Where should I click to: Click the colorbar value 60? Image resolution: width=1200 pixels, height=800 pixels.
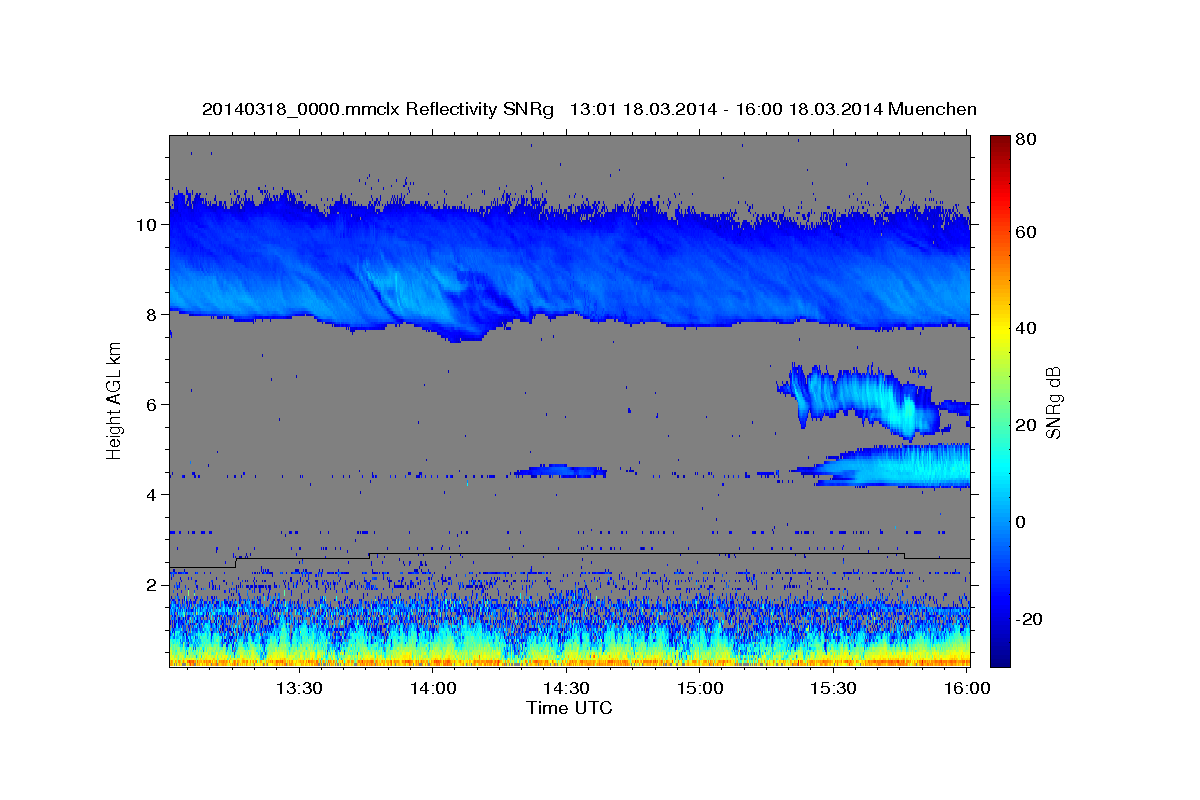click(x=1025, y=232)
